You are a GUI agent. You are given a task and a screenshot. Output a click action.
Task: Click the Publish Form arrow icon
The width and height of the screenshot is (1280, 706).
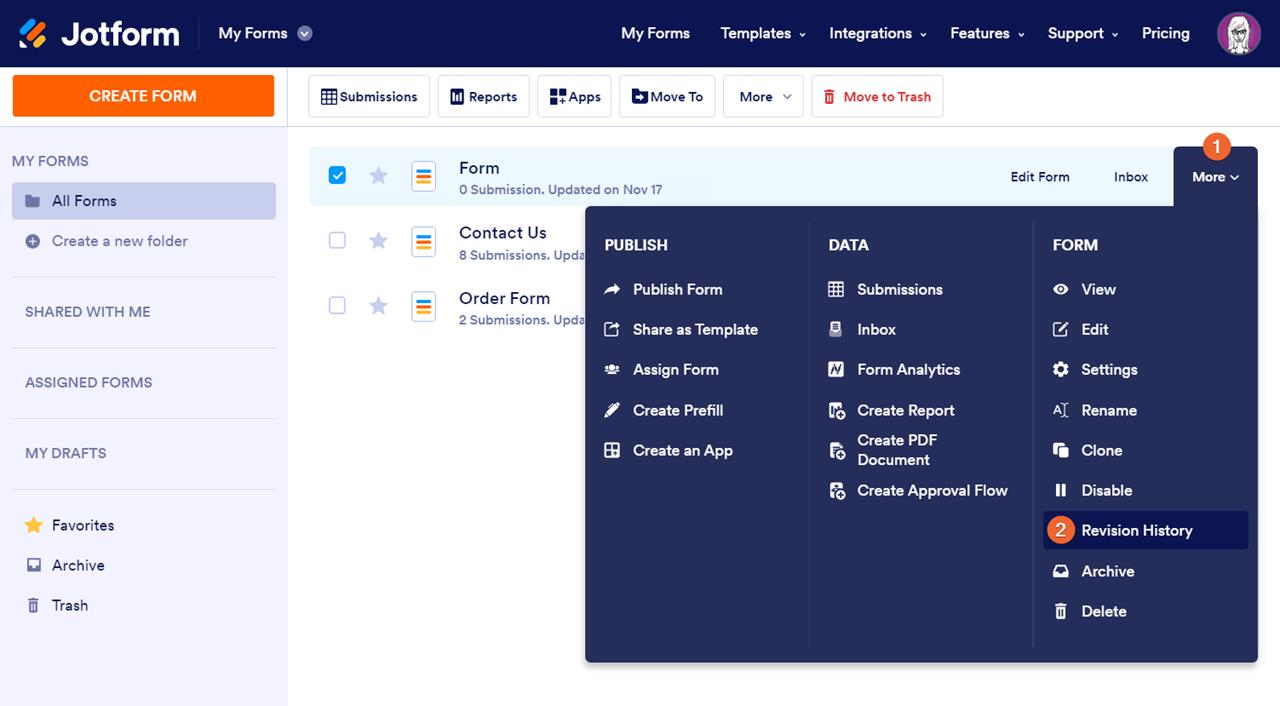coord(612,289)
